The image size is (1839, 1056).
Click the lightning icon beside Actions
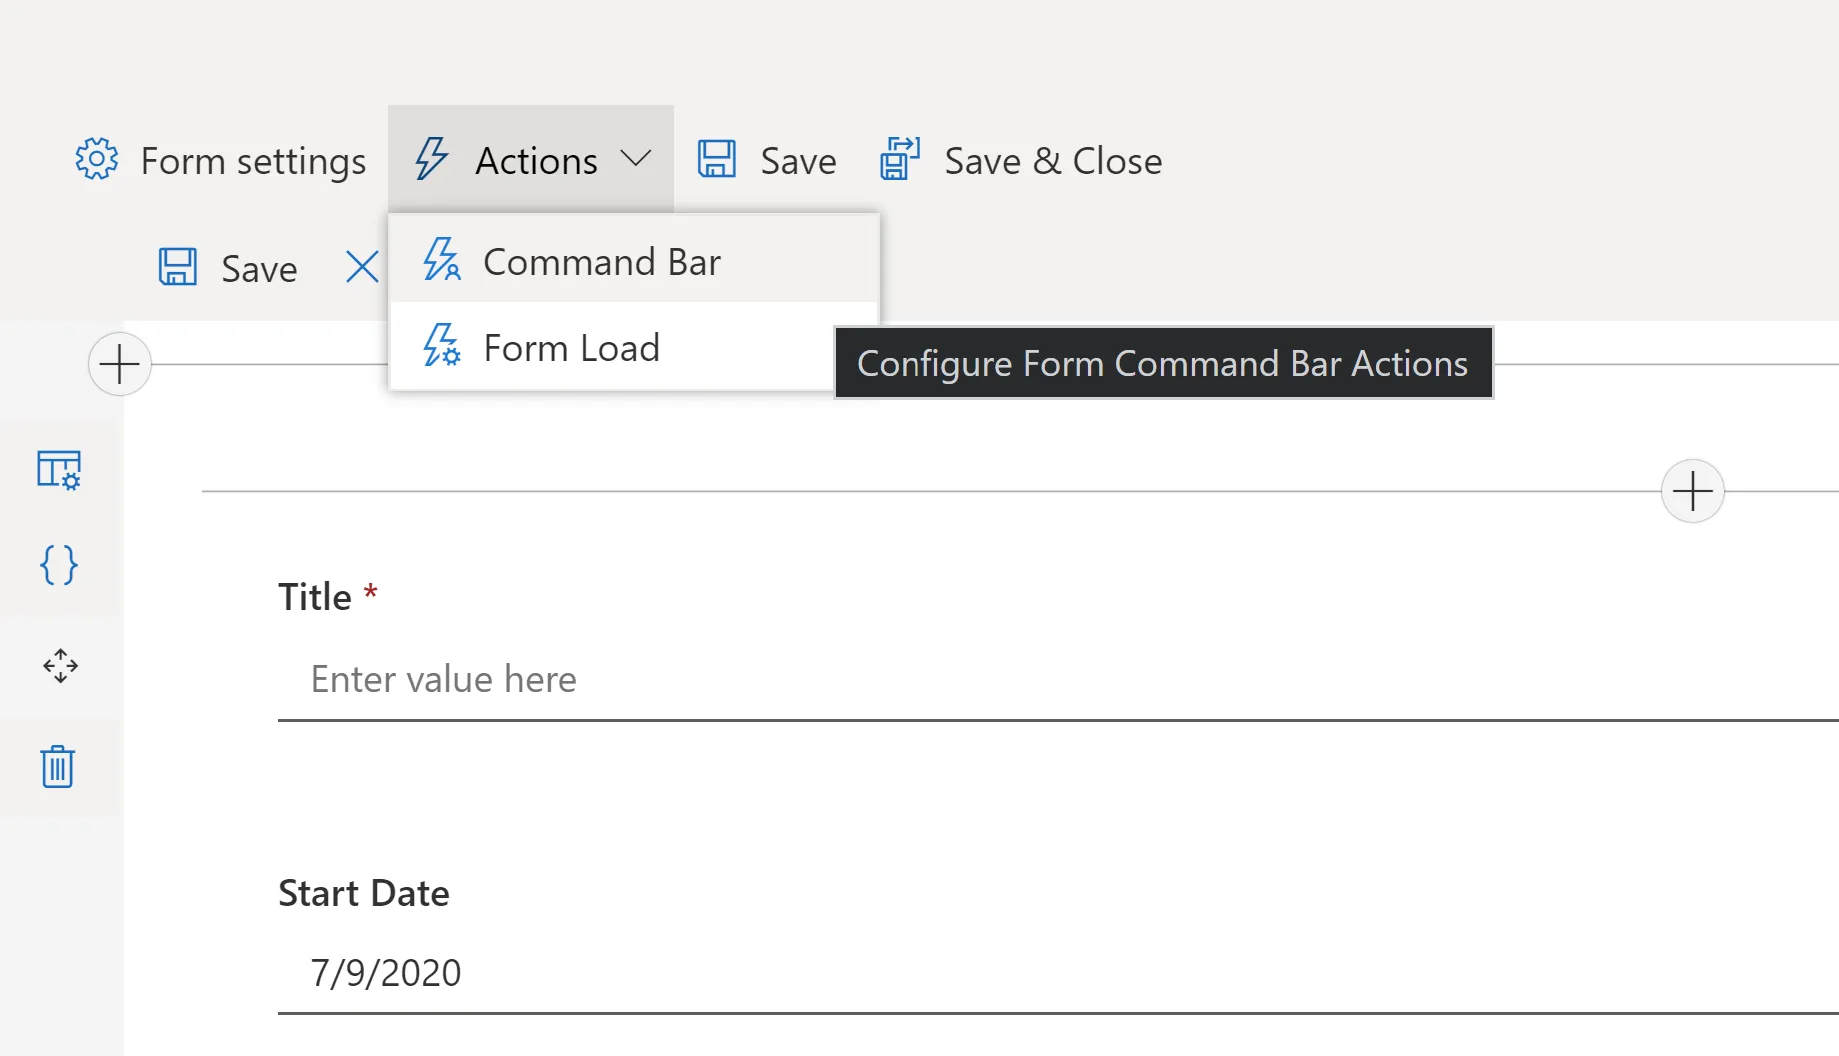click(431, 158)
